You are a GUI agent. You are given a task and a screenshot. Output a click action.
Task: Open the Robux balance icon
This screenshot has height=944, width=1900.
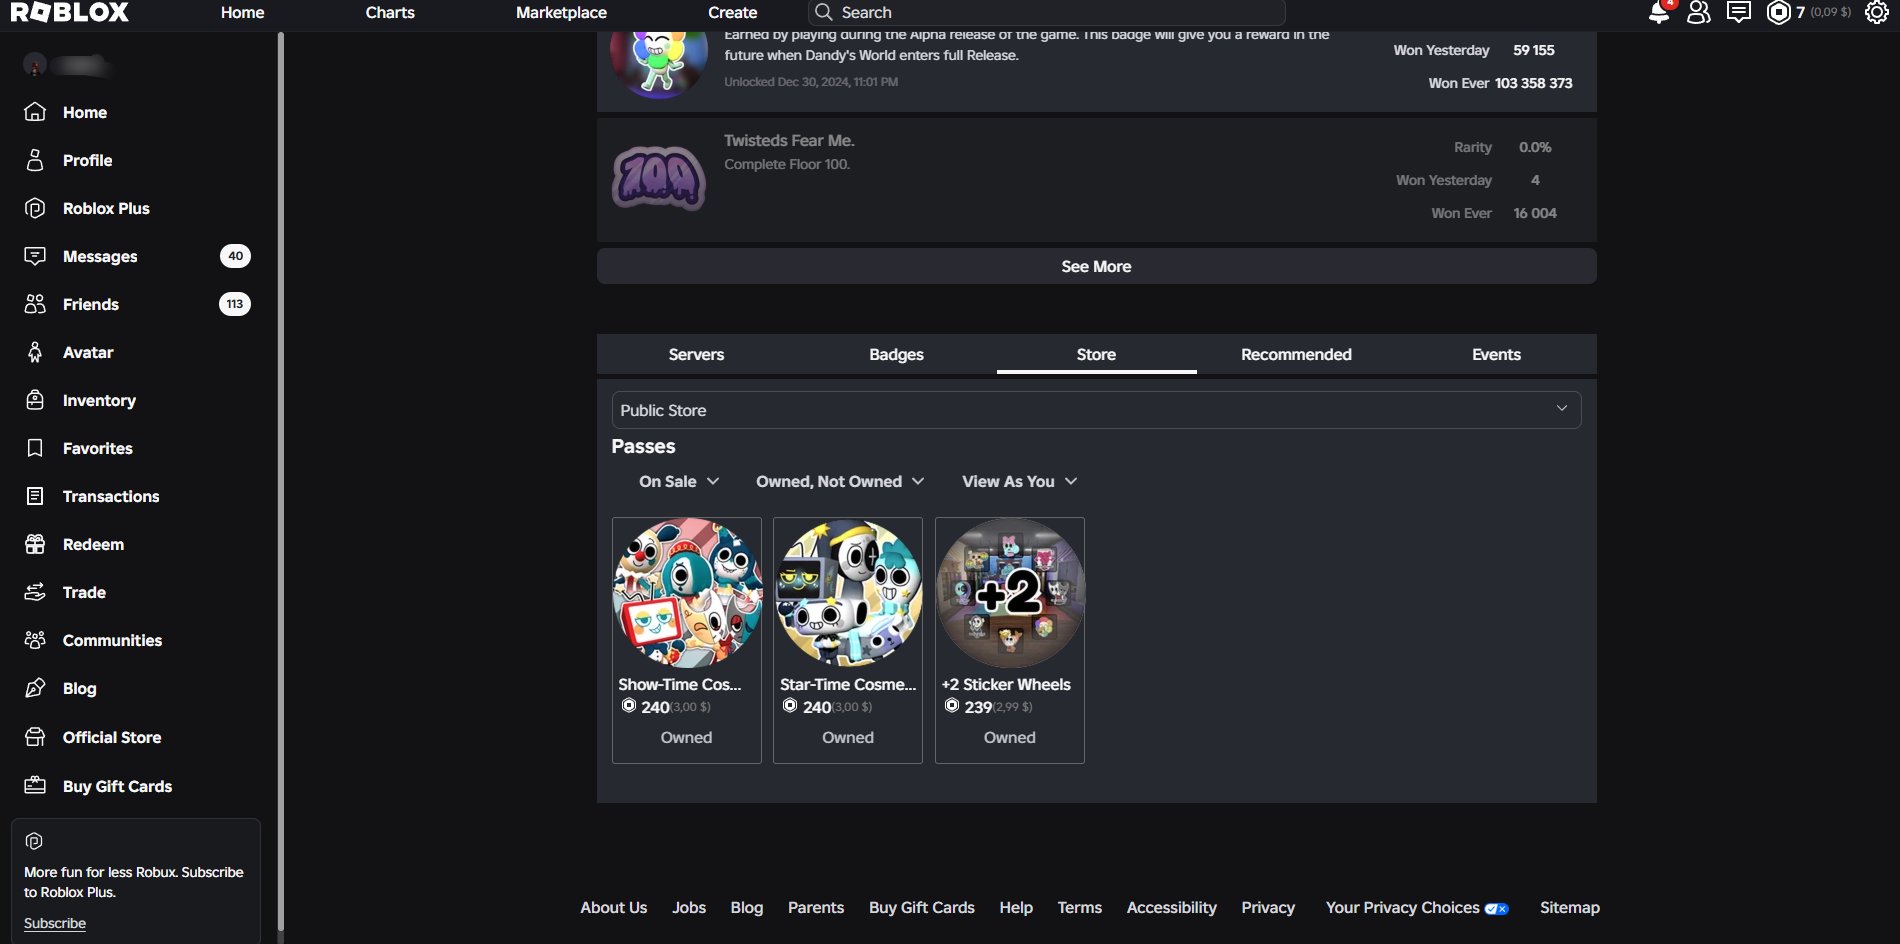1778,12
